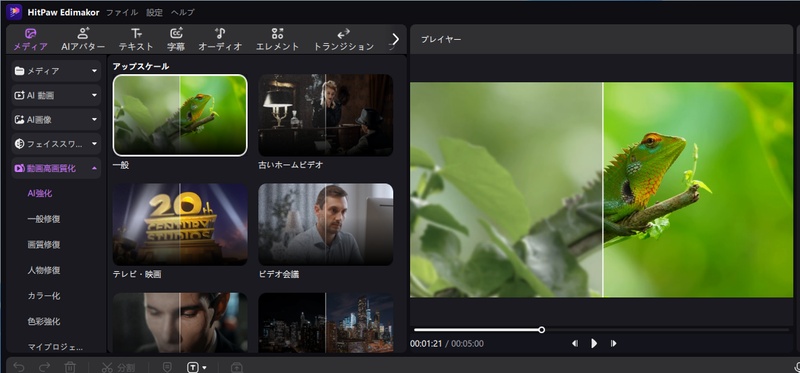800x373 pixels.
Task: Redo the last action
Action: coord(44,367)
